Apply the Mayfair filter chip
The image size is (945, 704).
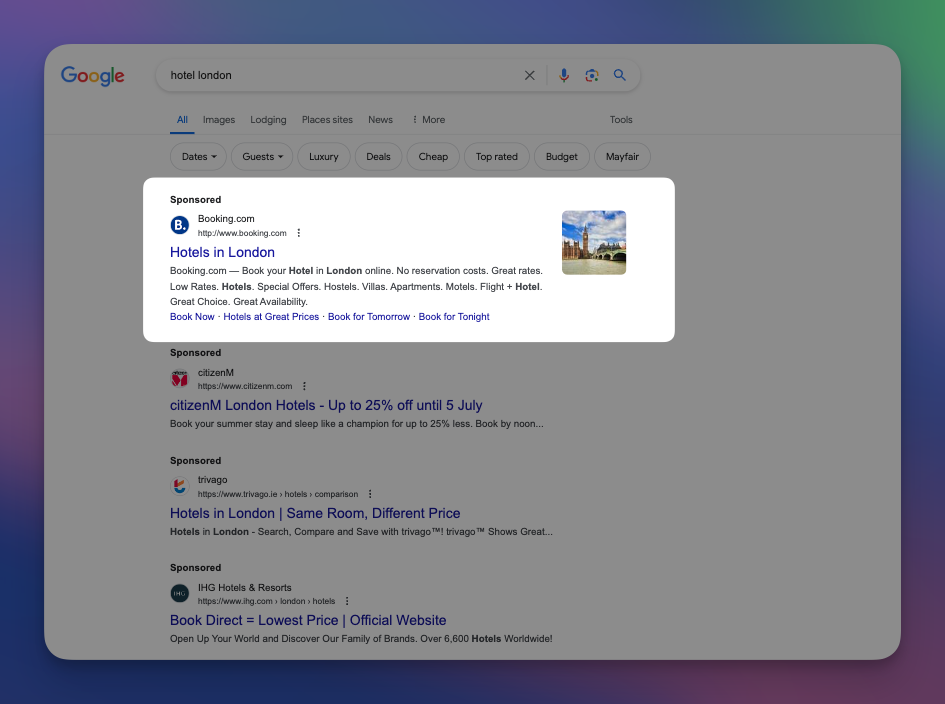[622, 157]
